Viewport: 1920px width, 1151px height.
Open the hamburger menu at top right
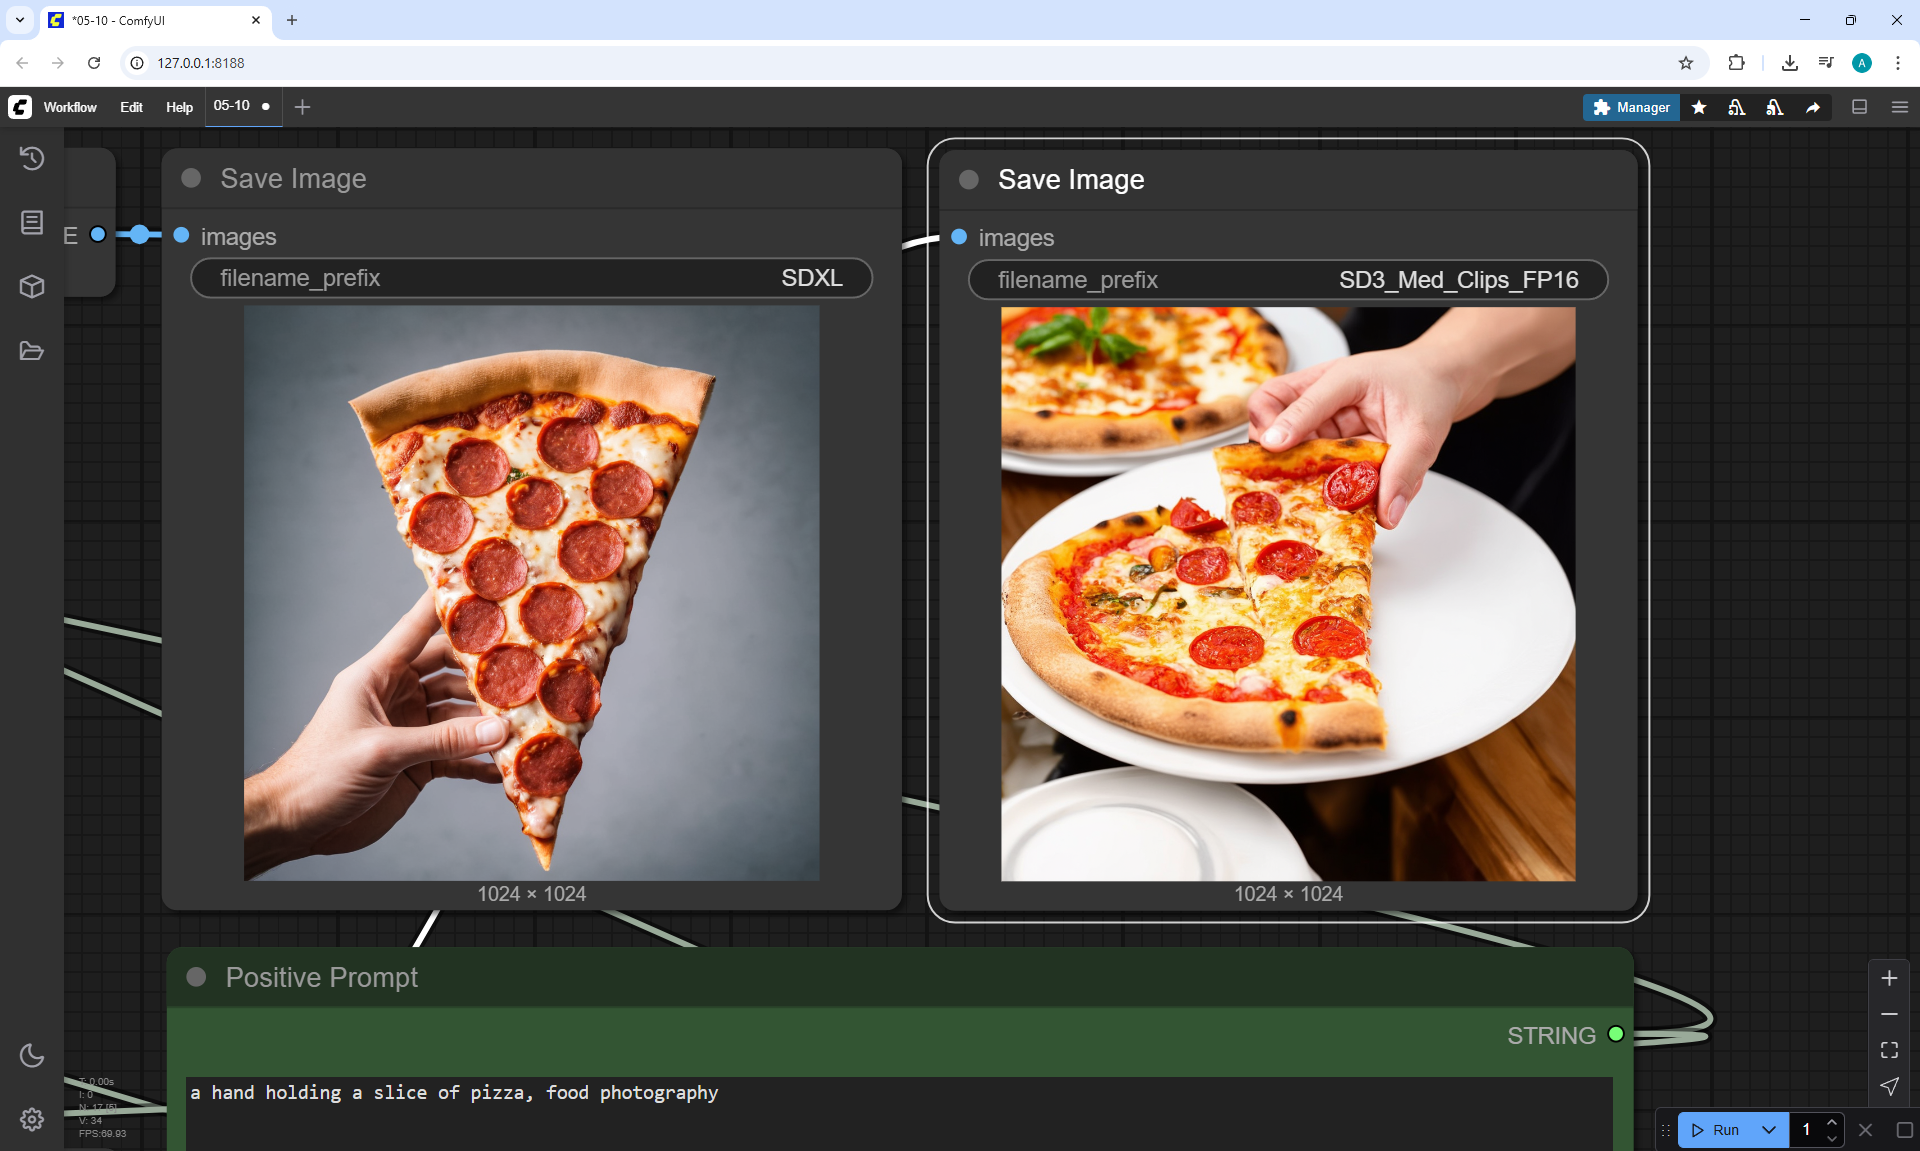point(1900,107)
